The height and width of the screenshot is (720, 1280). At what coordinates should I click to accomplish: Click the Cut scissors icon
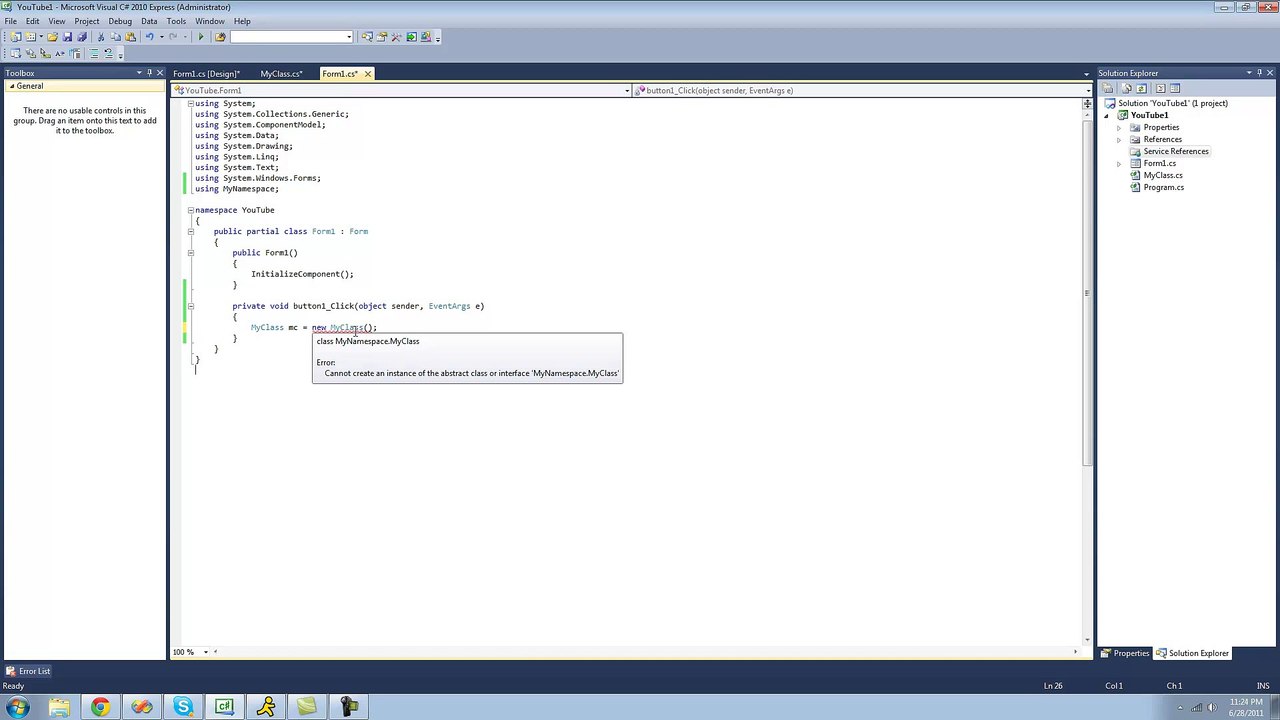101,37
